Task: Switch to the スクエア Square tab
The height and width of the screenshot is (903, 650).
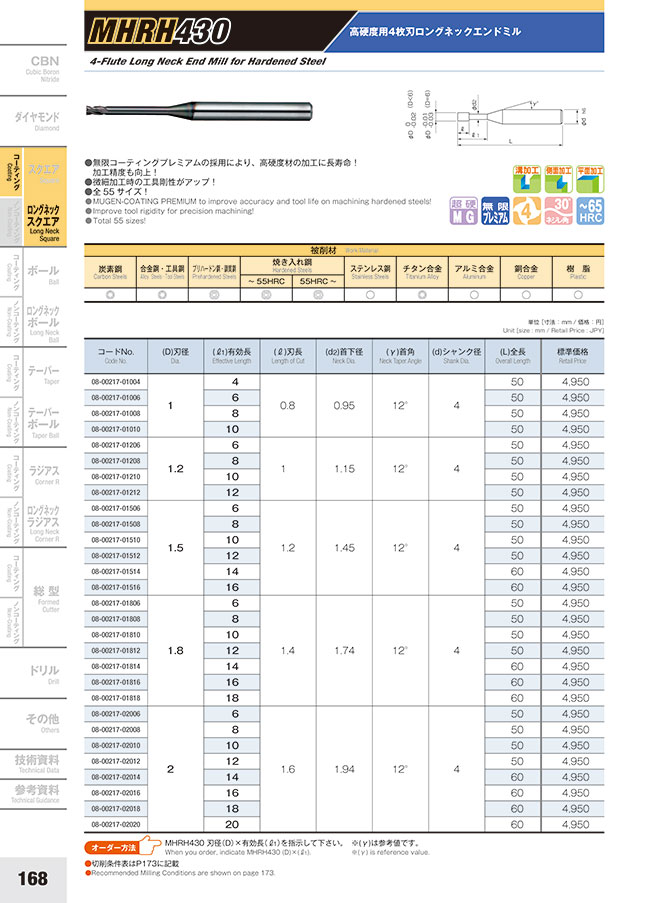Action: (44, 172)
